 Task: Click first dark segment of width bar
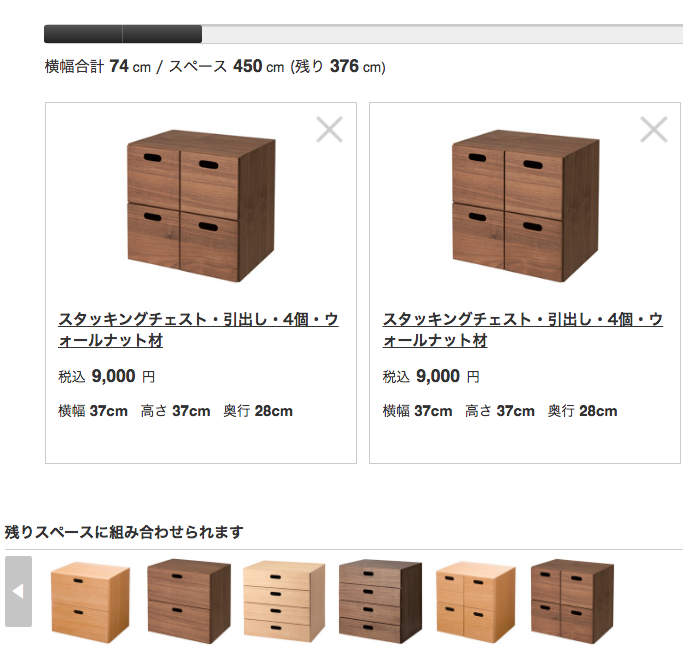[x=83, y=34]
